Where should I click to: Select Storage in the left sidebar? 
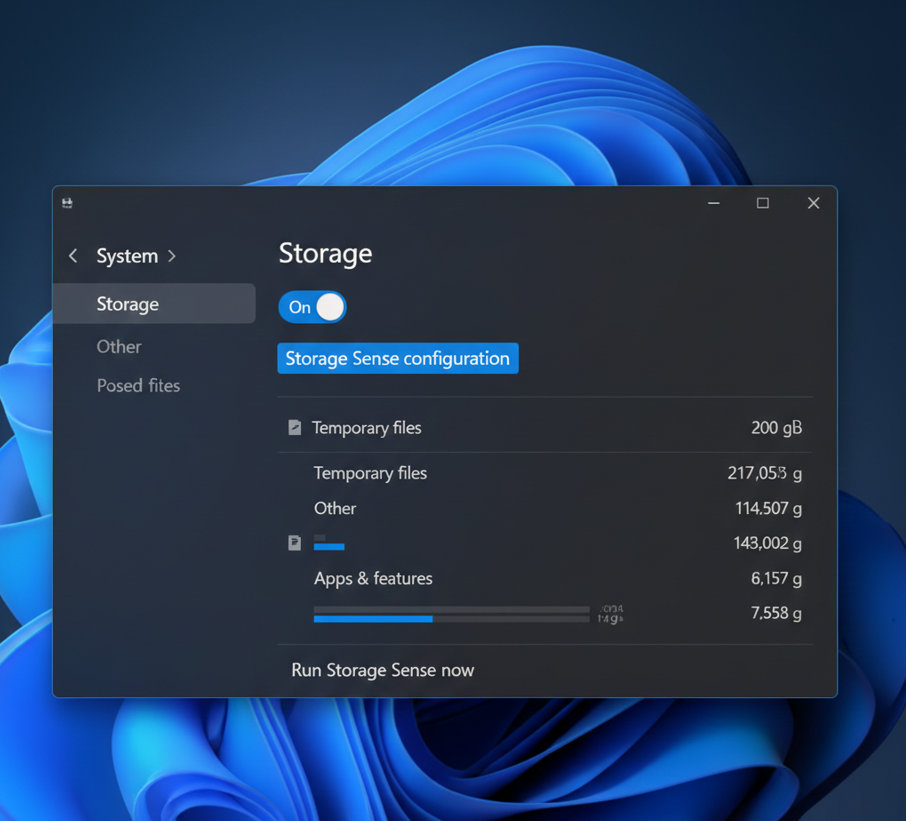coord(154,304)
